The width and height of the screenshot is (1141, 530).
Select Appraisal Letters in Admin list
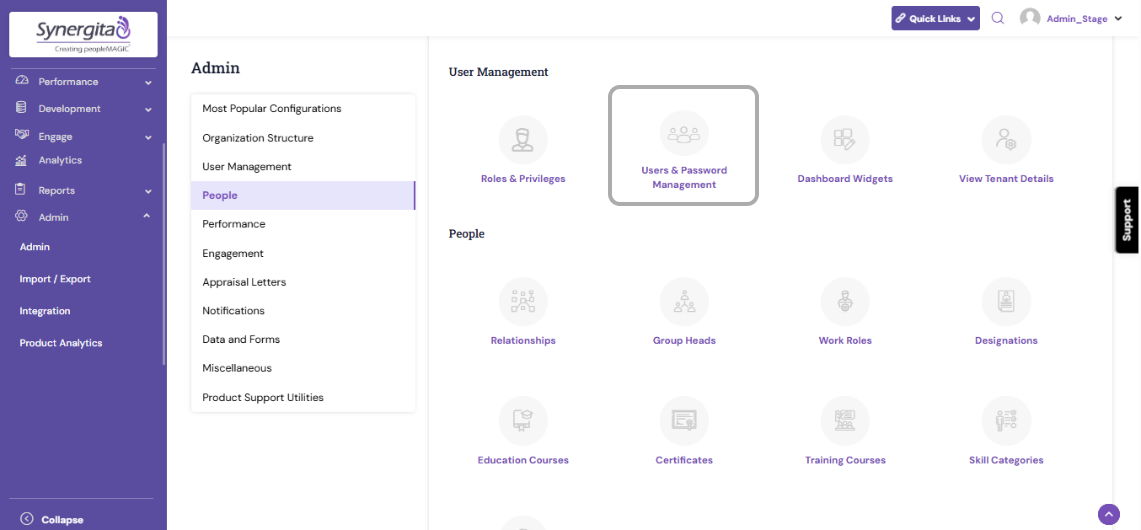[x=303, y=282]
